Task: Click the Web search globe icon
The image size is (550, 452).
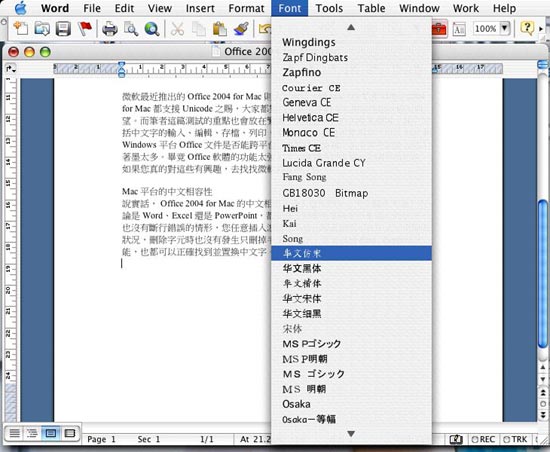Action: pos(152,29)
